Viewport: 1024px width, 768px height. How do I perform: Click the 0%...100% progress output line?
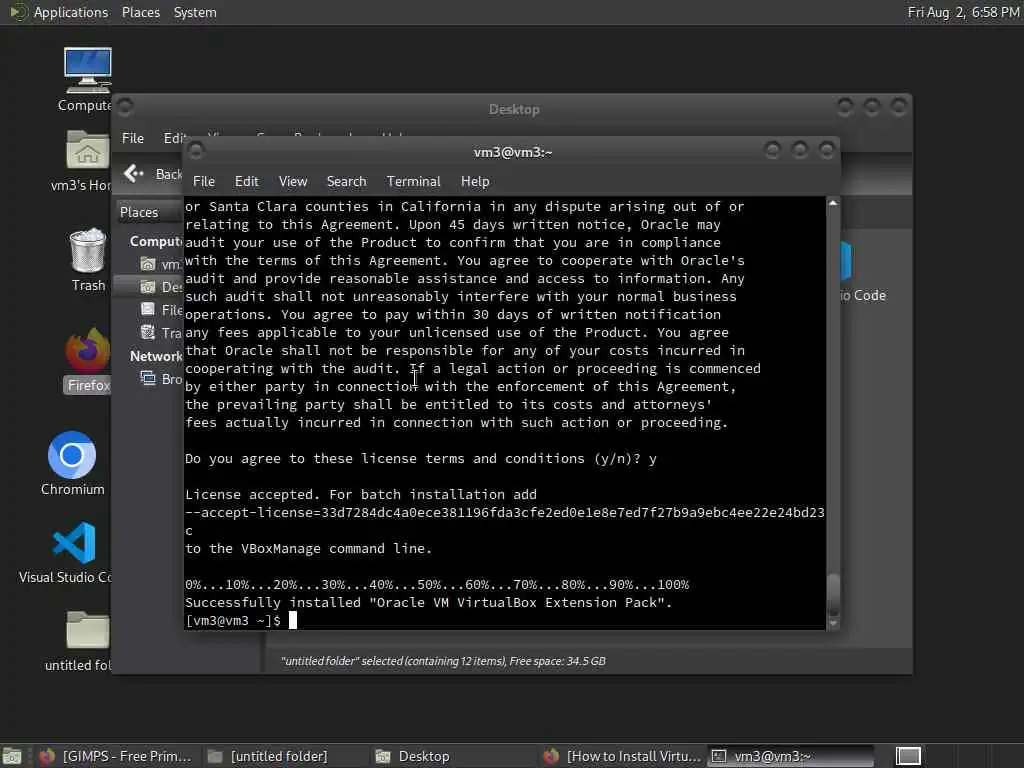(x=437, y=584)
